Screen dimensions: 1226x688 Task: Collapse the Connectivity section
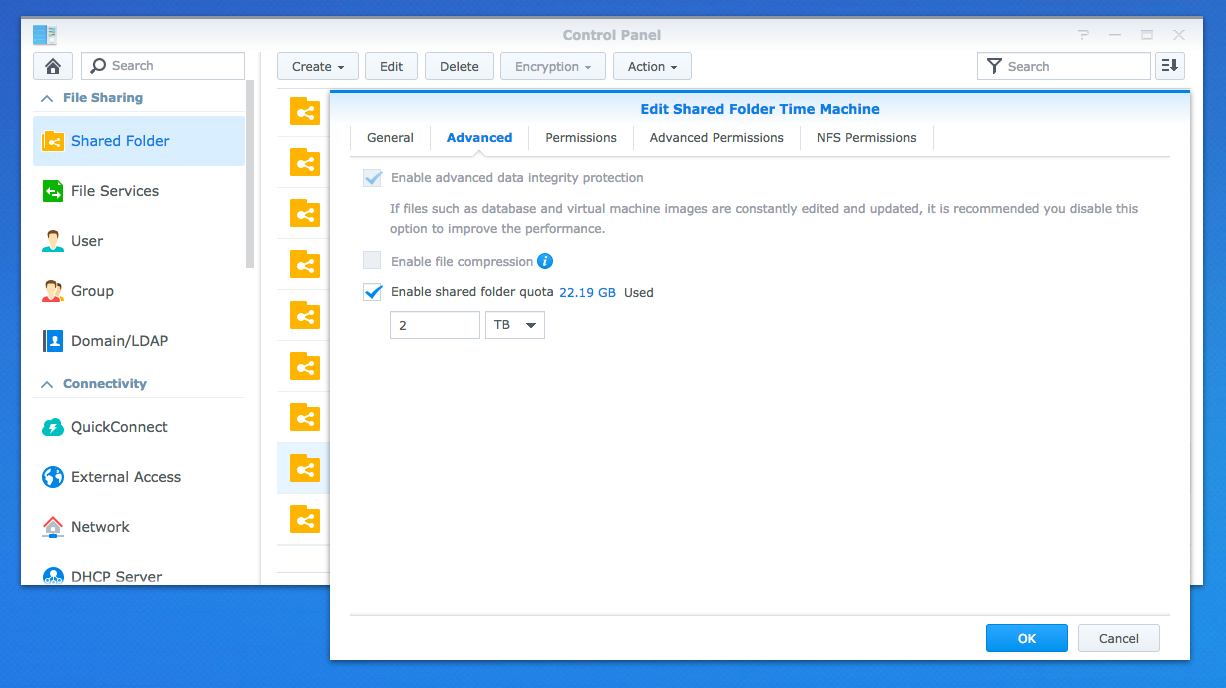(47, 384)
